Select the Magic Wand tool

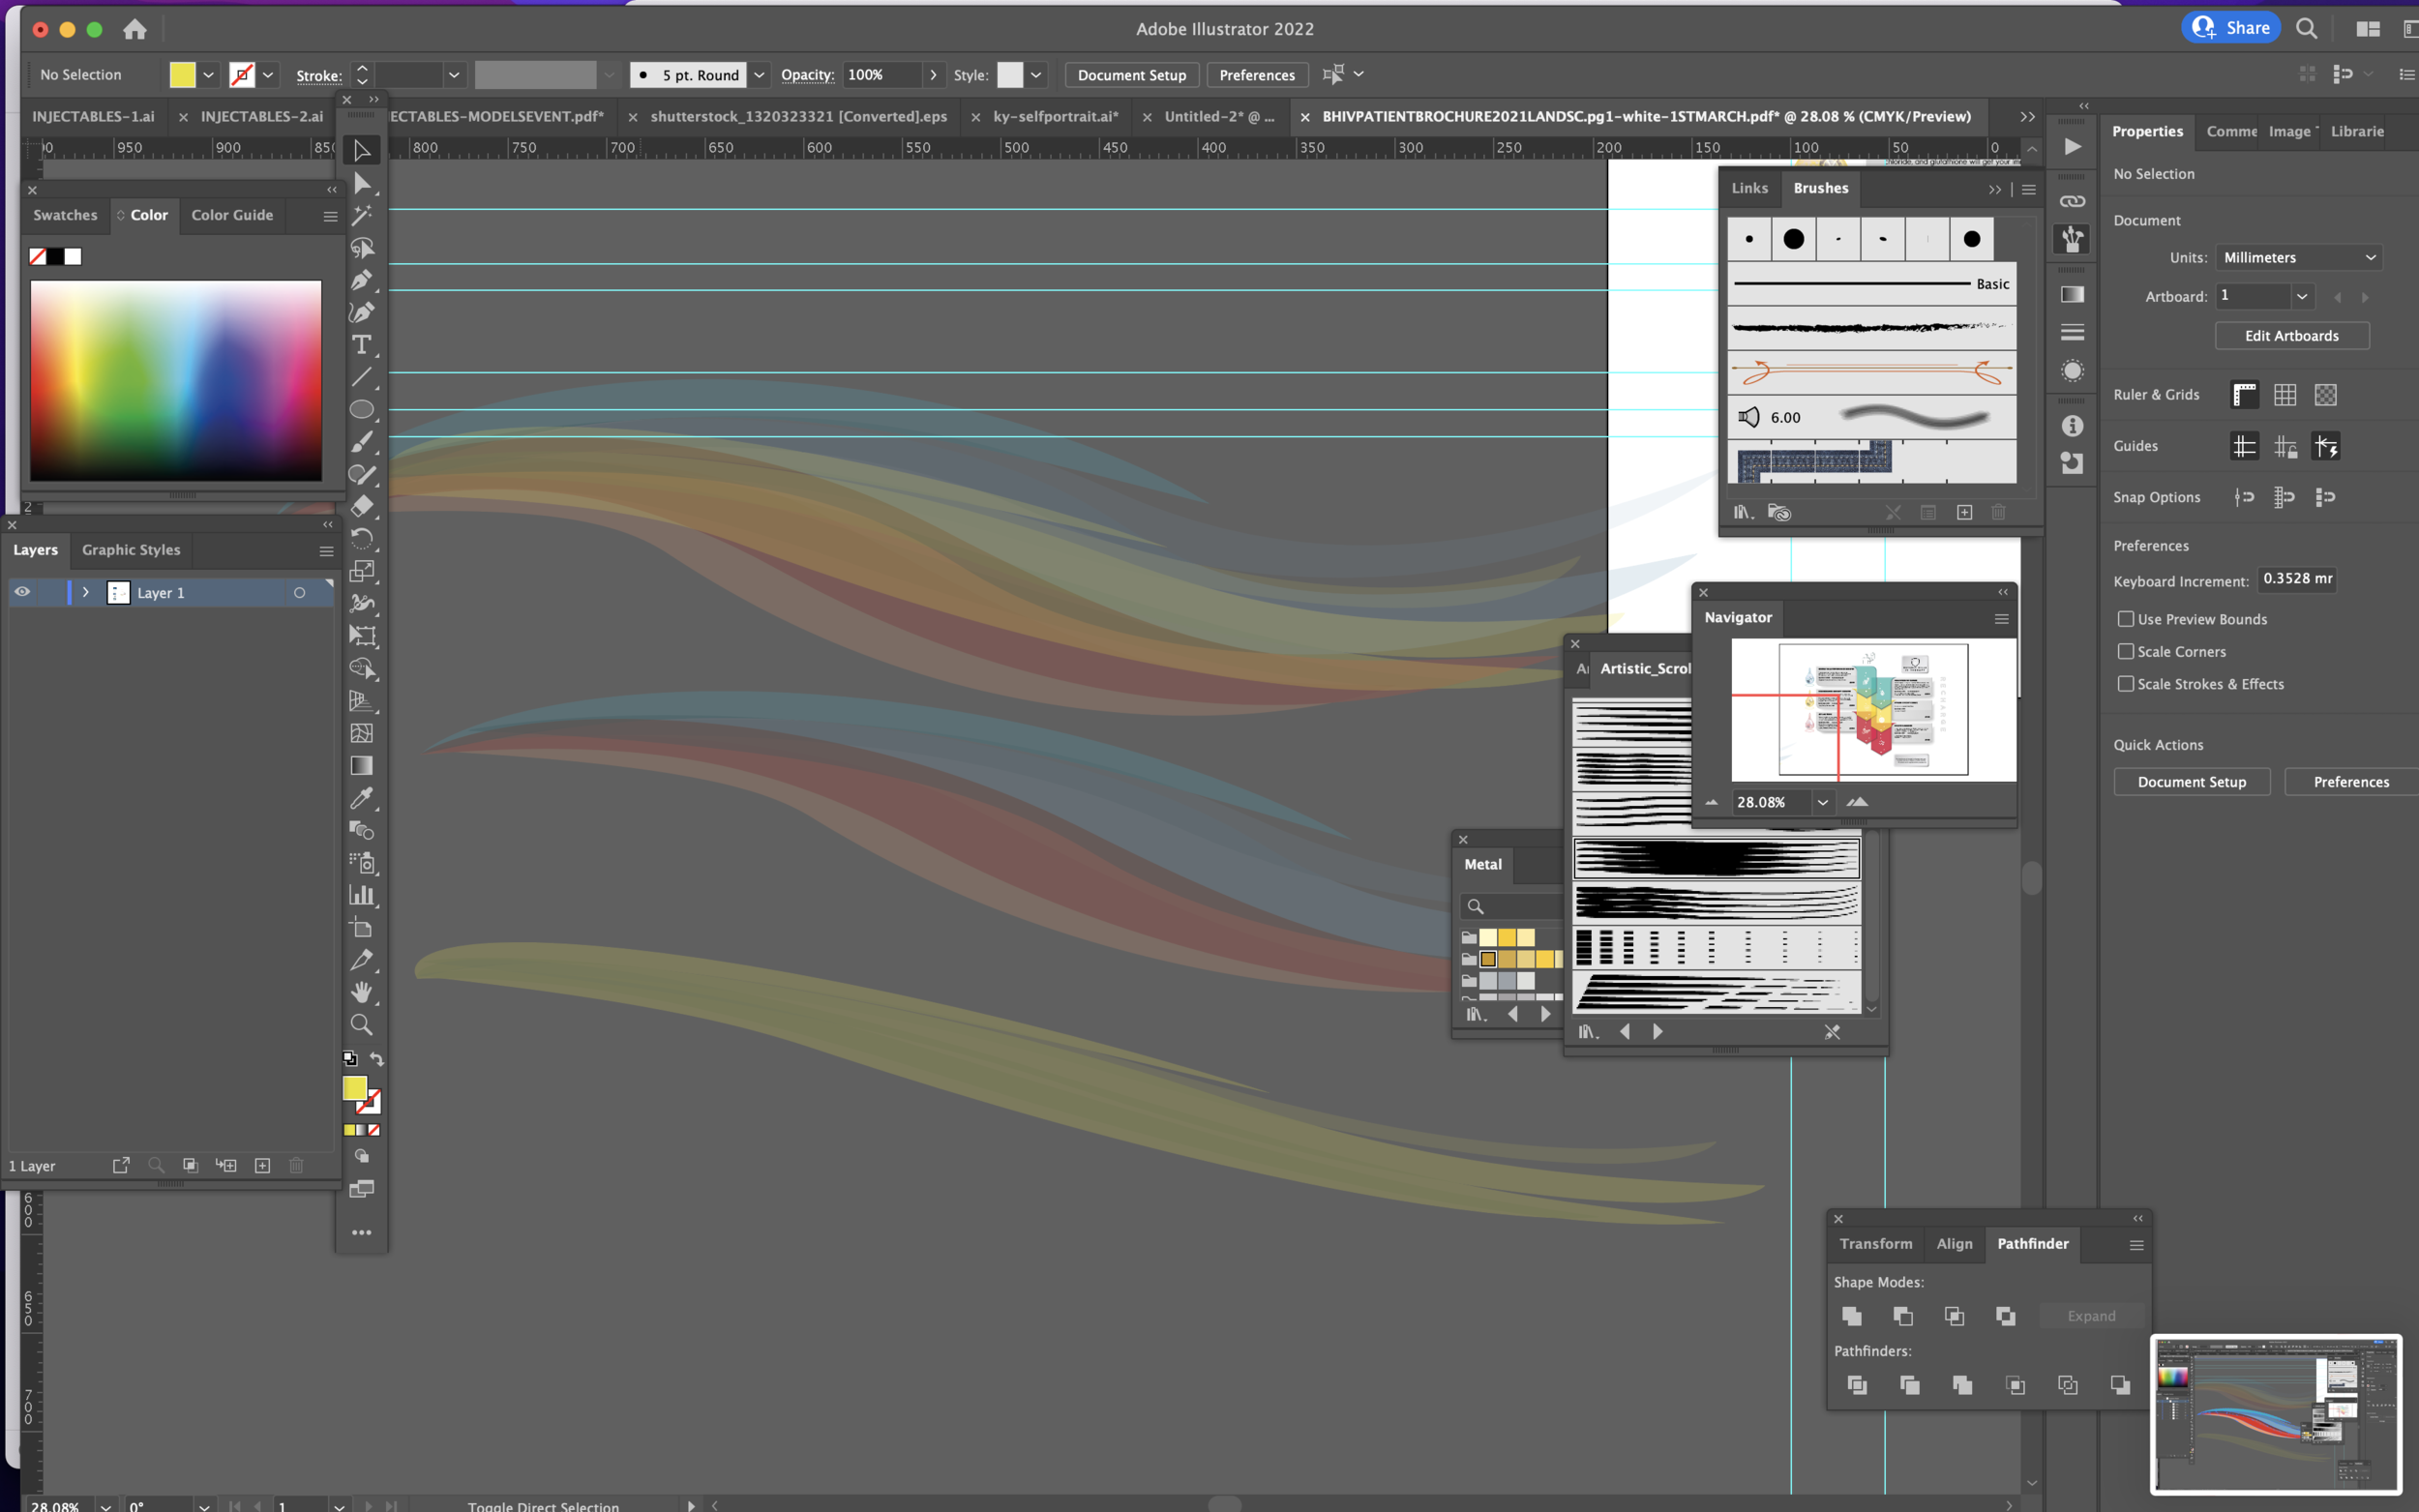[362, 215]
